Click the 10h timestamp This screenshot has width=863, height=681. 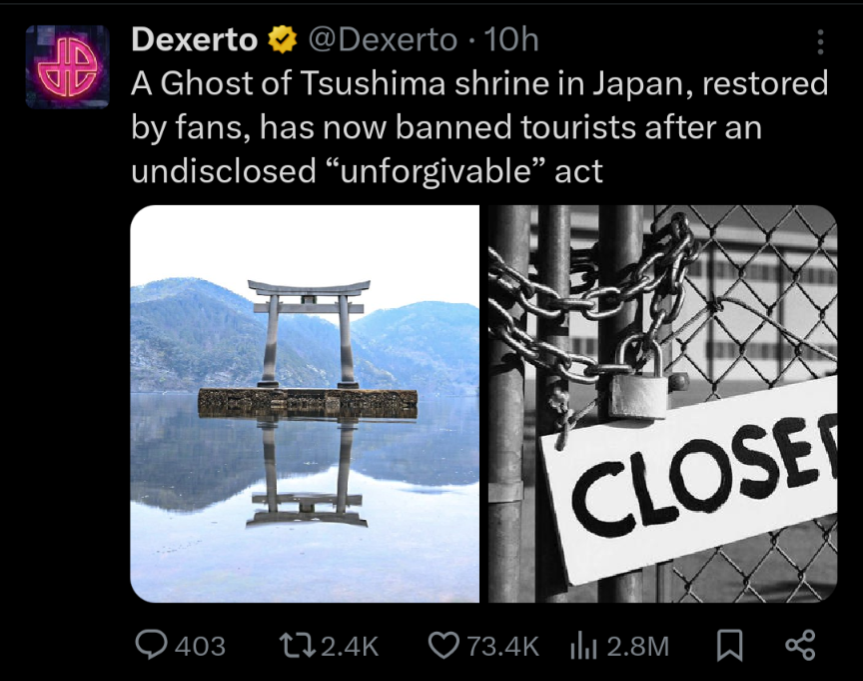coord(510,40)
